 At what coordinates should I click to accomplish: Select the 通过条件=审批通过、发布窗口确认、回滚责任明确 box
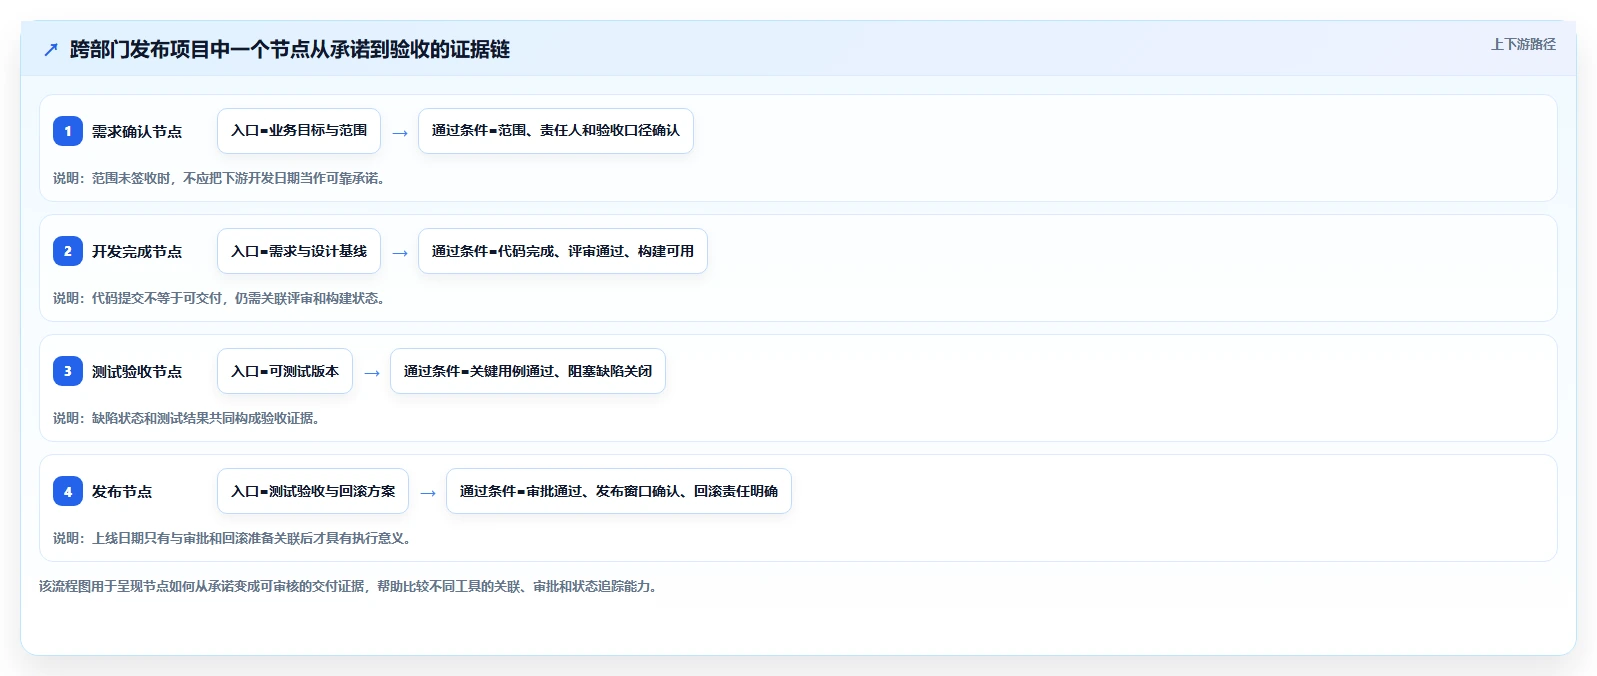pos(619,491)
